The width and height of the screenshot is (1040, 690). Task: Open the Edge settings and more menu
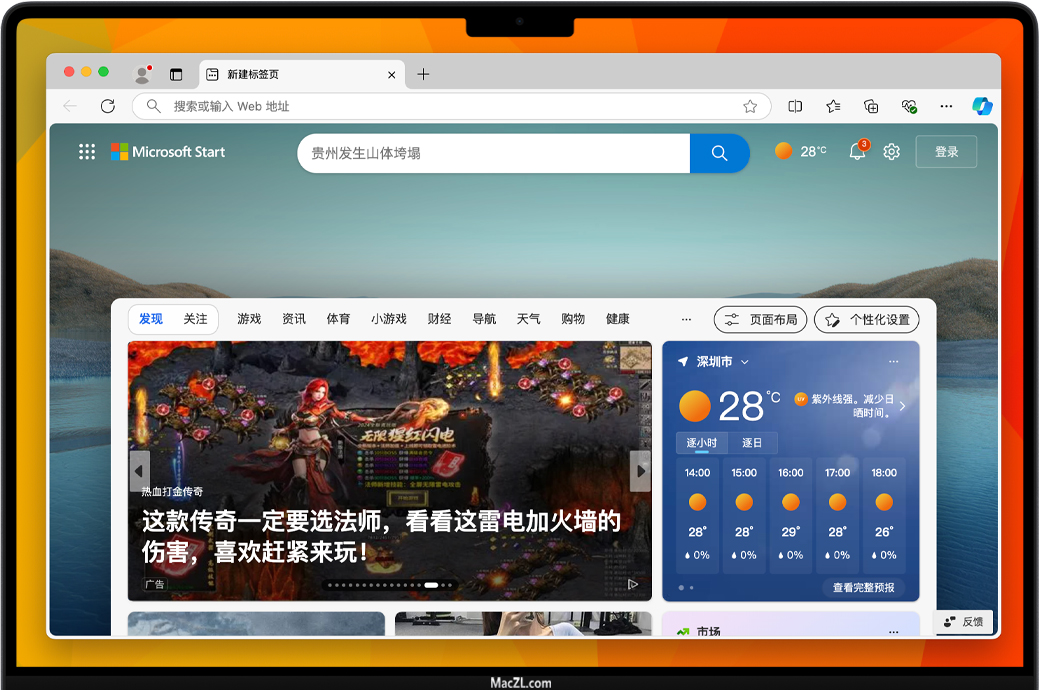[946, 106]
